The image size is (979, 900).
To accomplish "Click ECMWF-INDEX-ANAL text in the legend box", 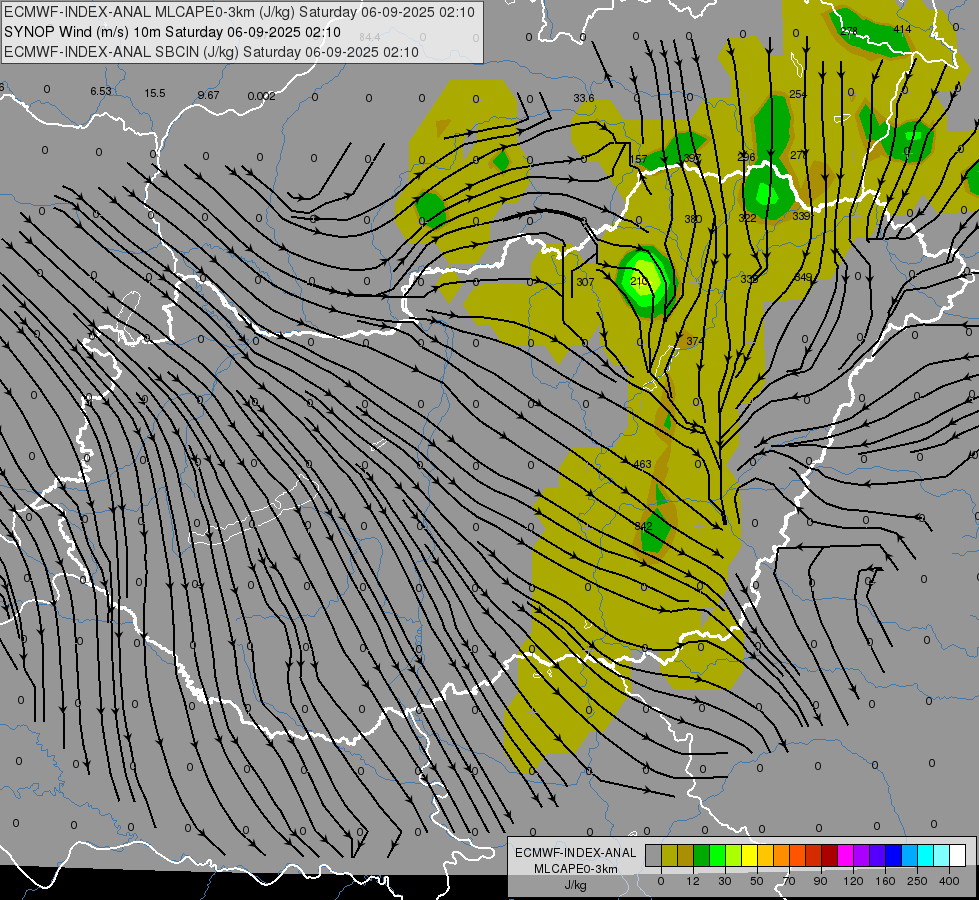I will pyautogui.click(x=576, y=853).
